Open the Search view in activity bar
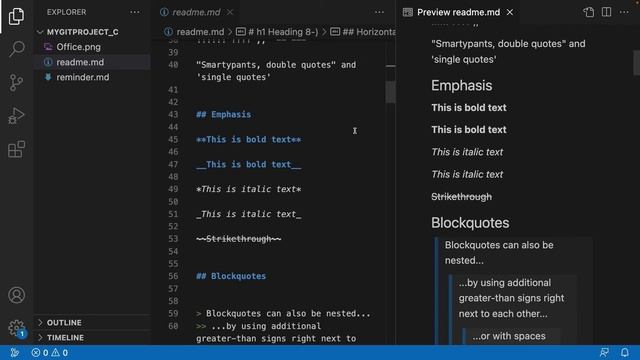Image resolution: width=640 pixels, height=360 pixels. [16, 49]
